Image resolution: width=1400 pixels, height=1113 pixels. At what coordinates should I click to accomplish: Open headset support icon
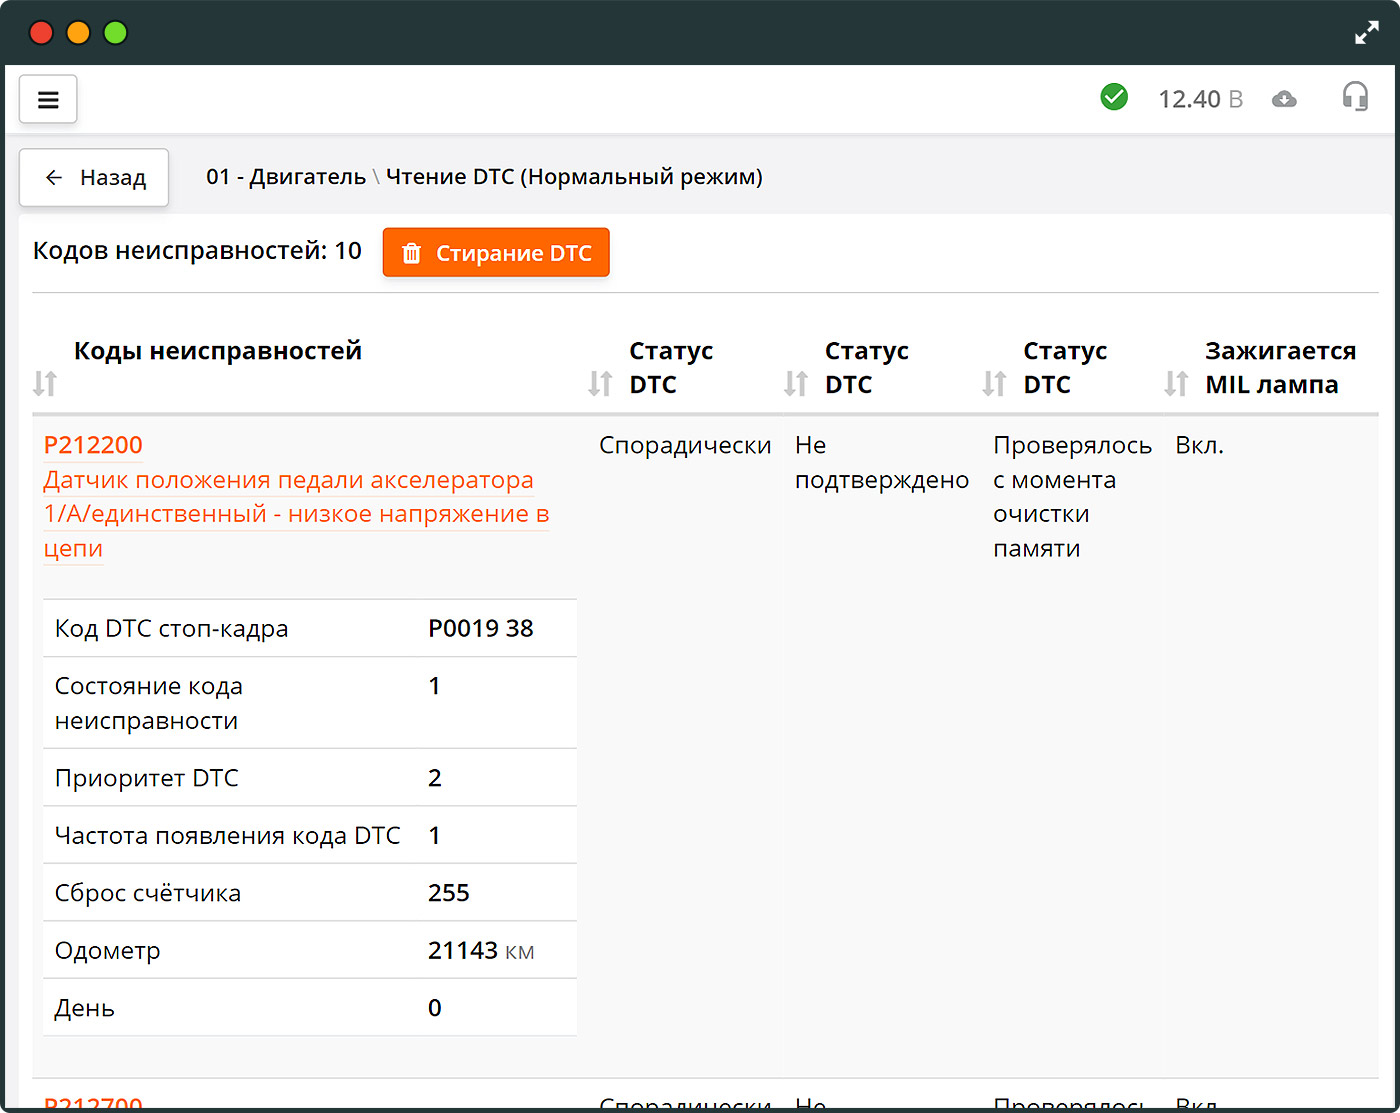1355,97
